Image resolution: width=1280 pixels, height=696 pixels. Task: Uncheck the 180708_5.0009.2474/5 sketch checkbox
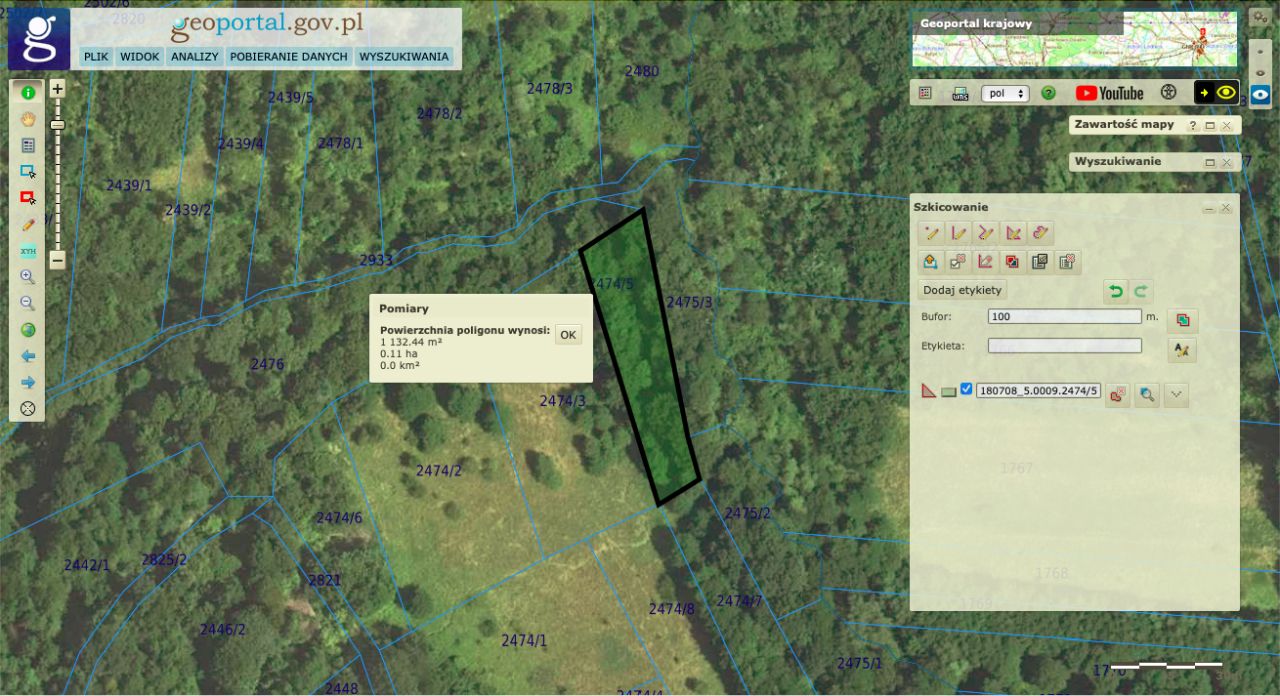966,390
